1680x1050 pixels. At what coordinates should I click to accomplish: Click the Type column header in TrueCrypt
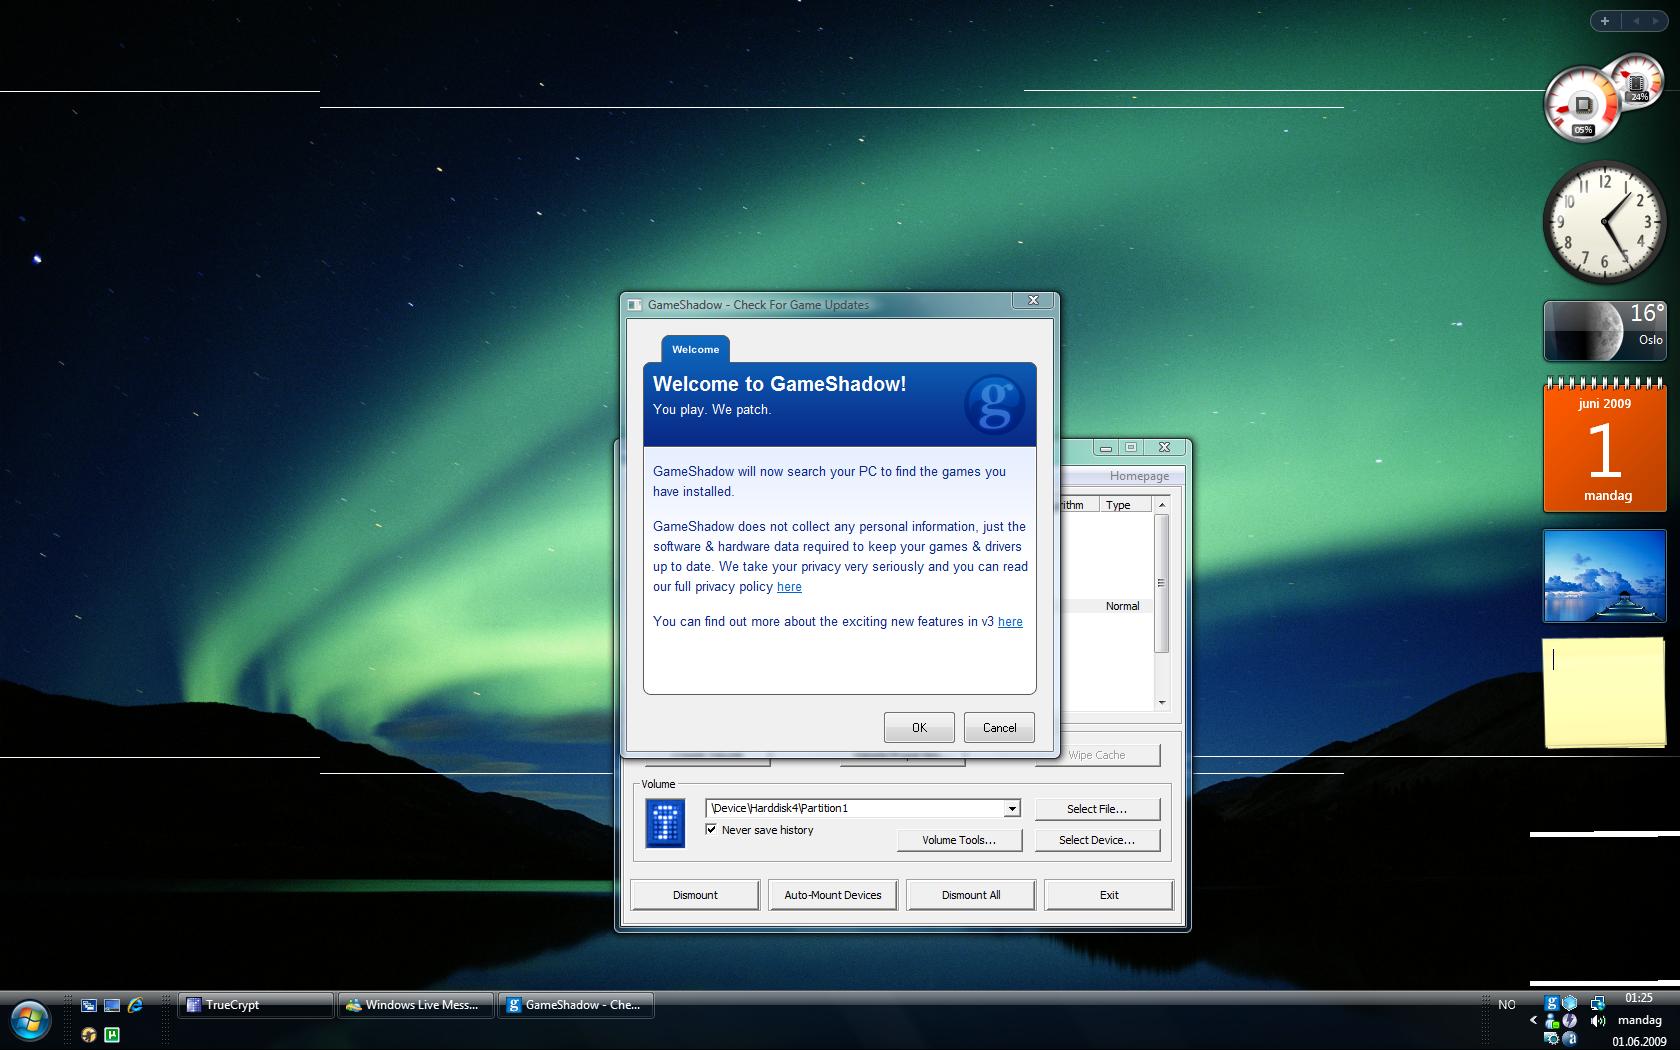click(1125, 505)
